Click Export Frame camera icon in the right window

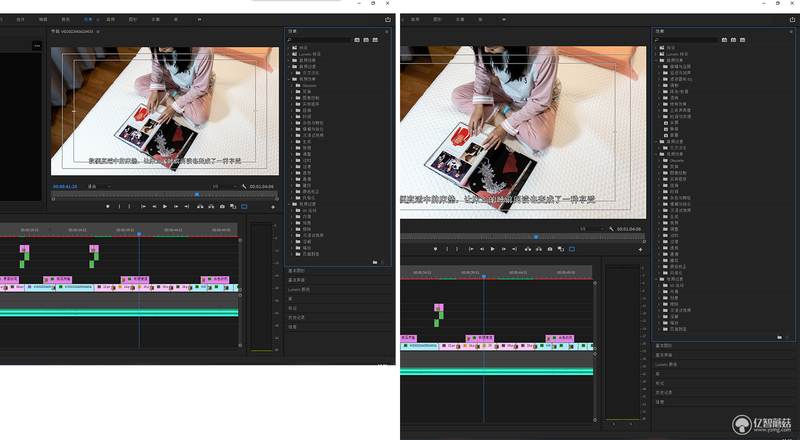tap(549, 249)
